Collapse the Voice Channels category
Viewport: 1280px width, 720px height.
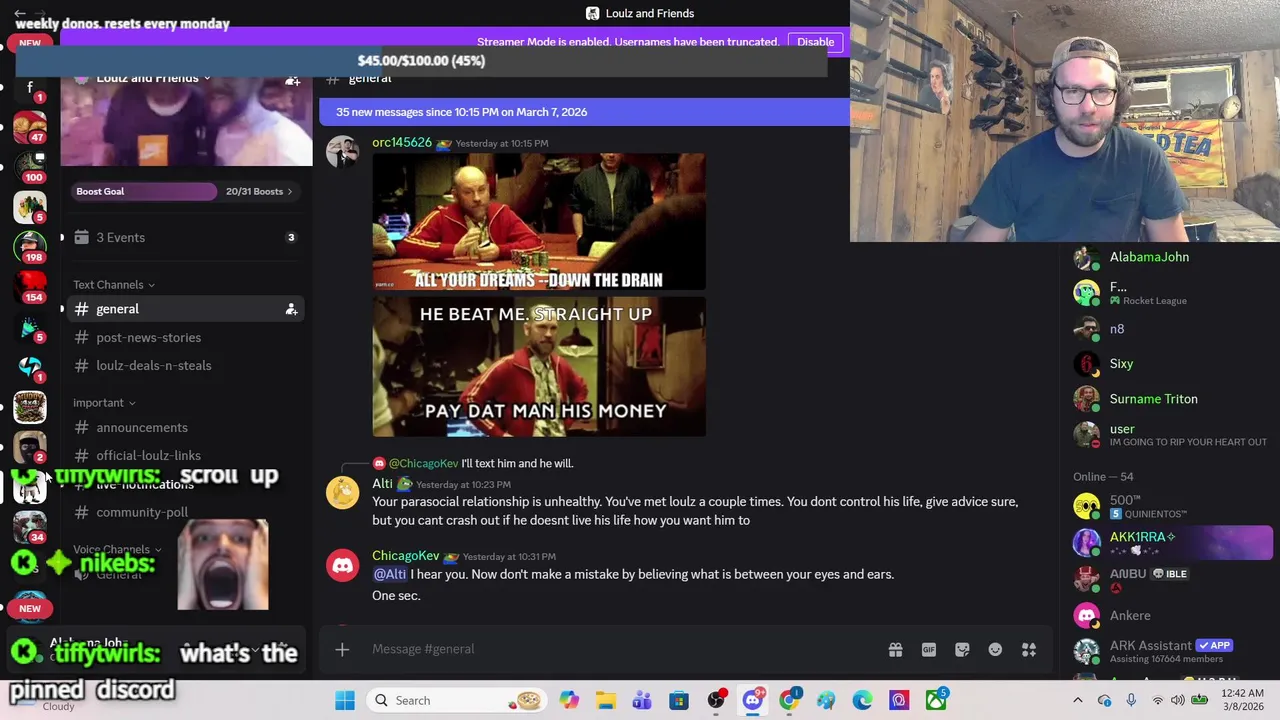point(117,549)
